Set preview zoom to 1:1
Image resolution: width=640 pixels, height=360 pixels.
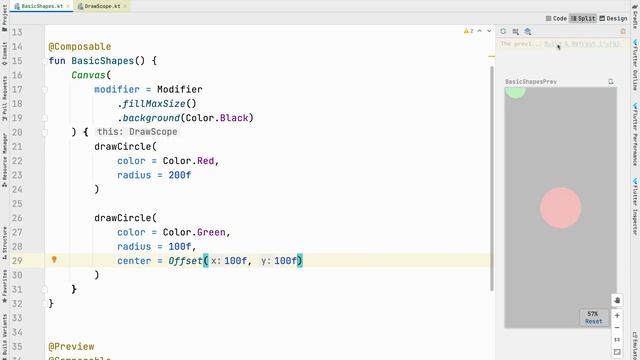click(617, 340)
